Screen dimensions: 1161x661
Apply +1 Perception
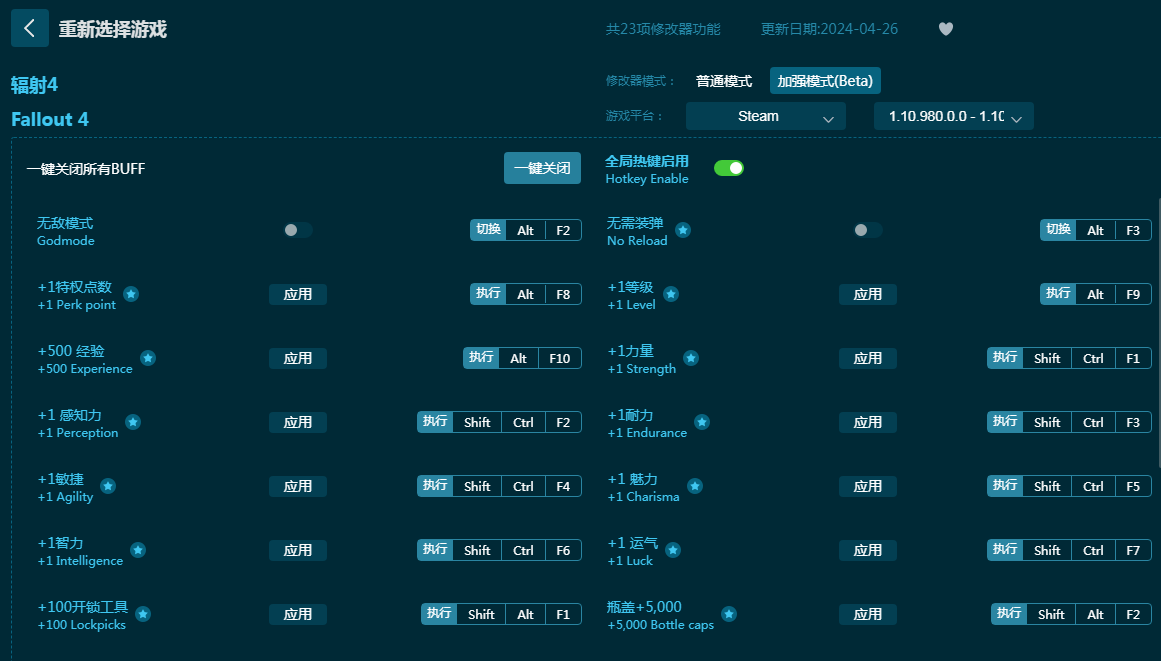coord(298,422)
